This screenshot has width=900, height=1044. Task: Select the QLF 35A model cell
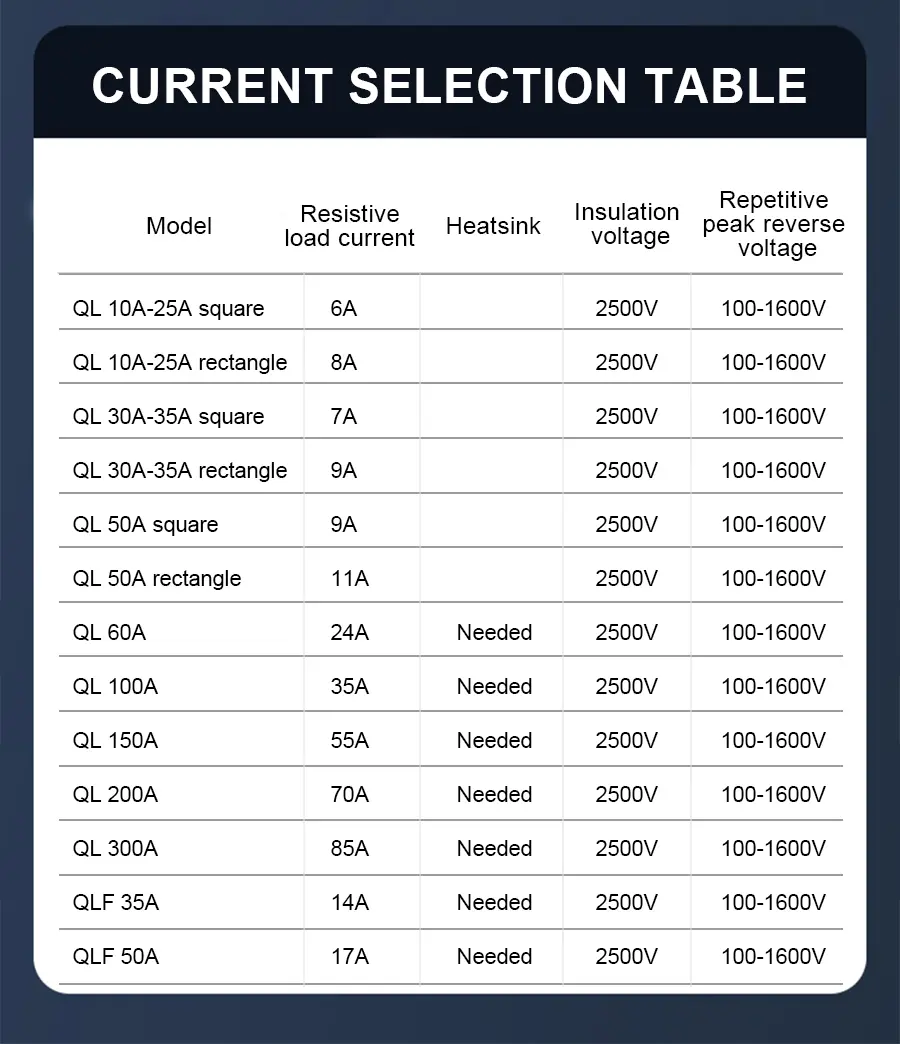pyautogui.click(x=116, y=903)
